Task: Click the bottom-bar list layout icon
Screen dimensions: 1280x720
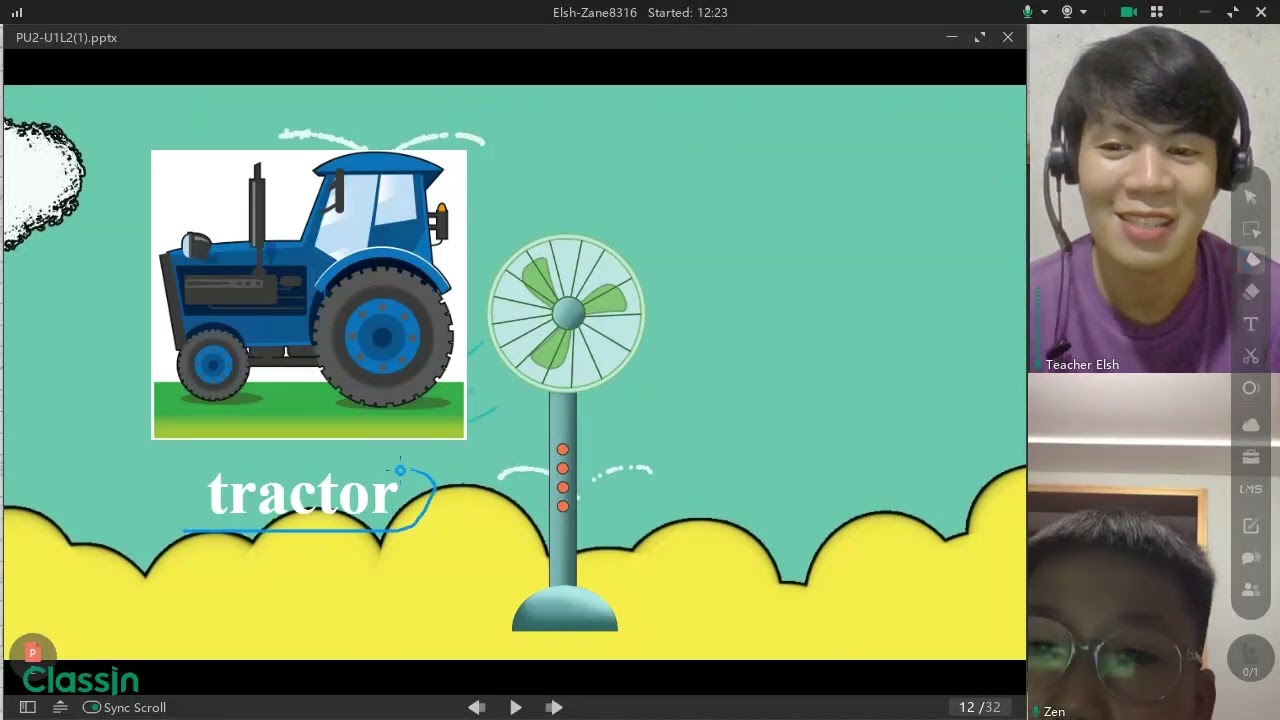Action: [60, 707]
